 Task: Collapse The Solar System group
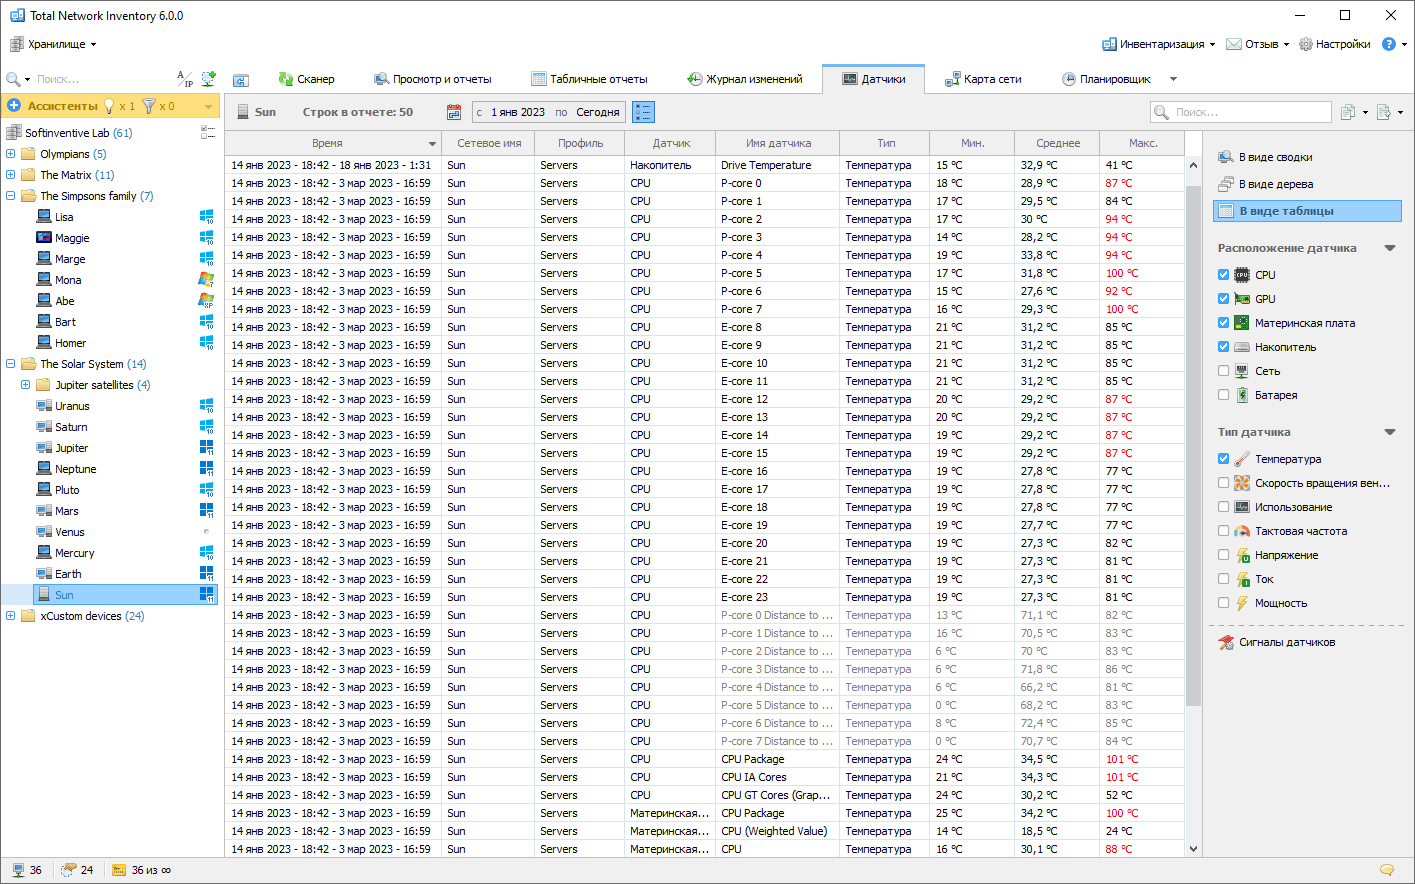[x=11, y=364]
